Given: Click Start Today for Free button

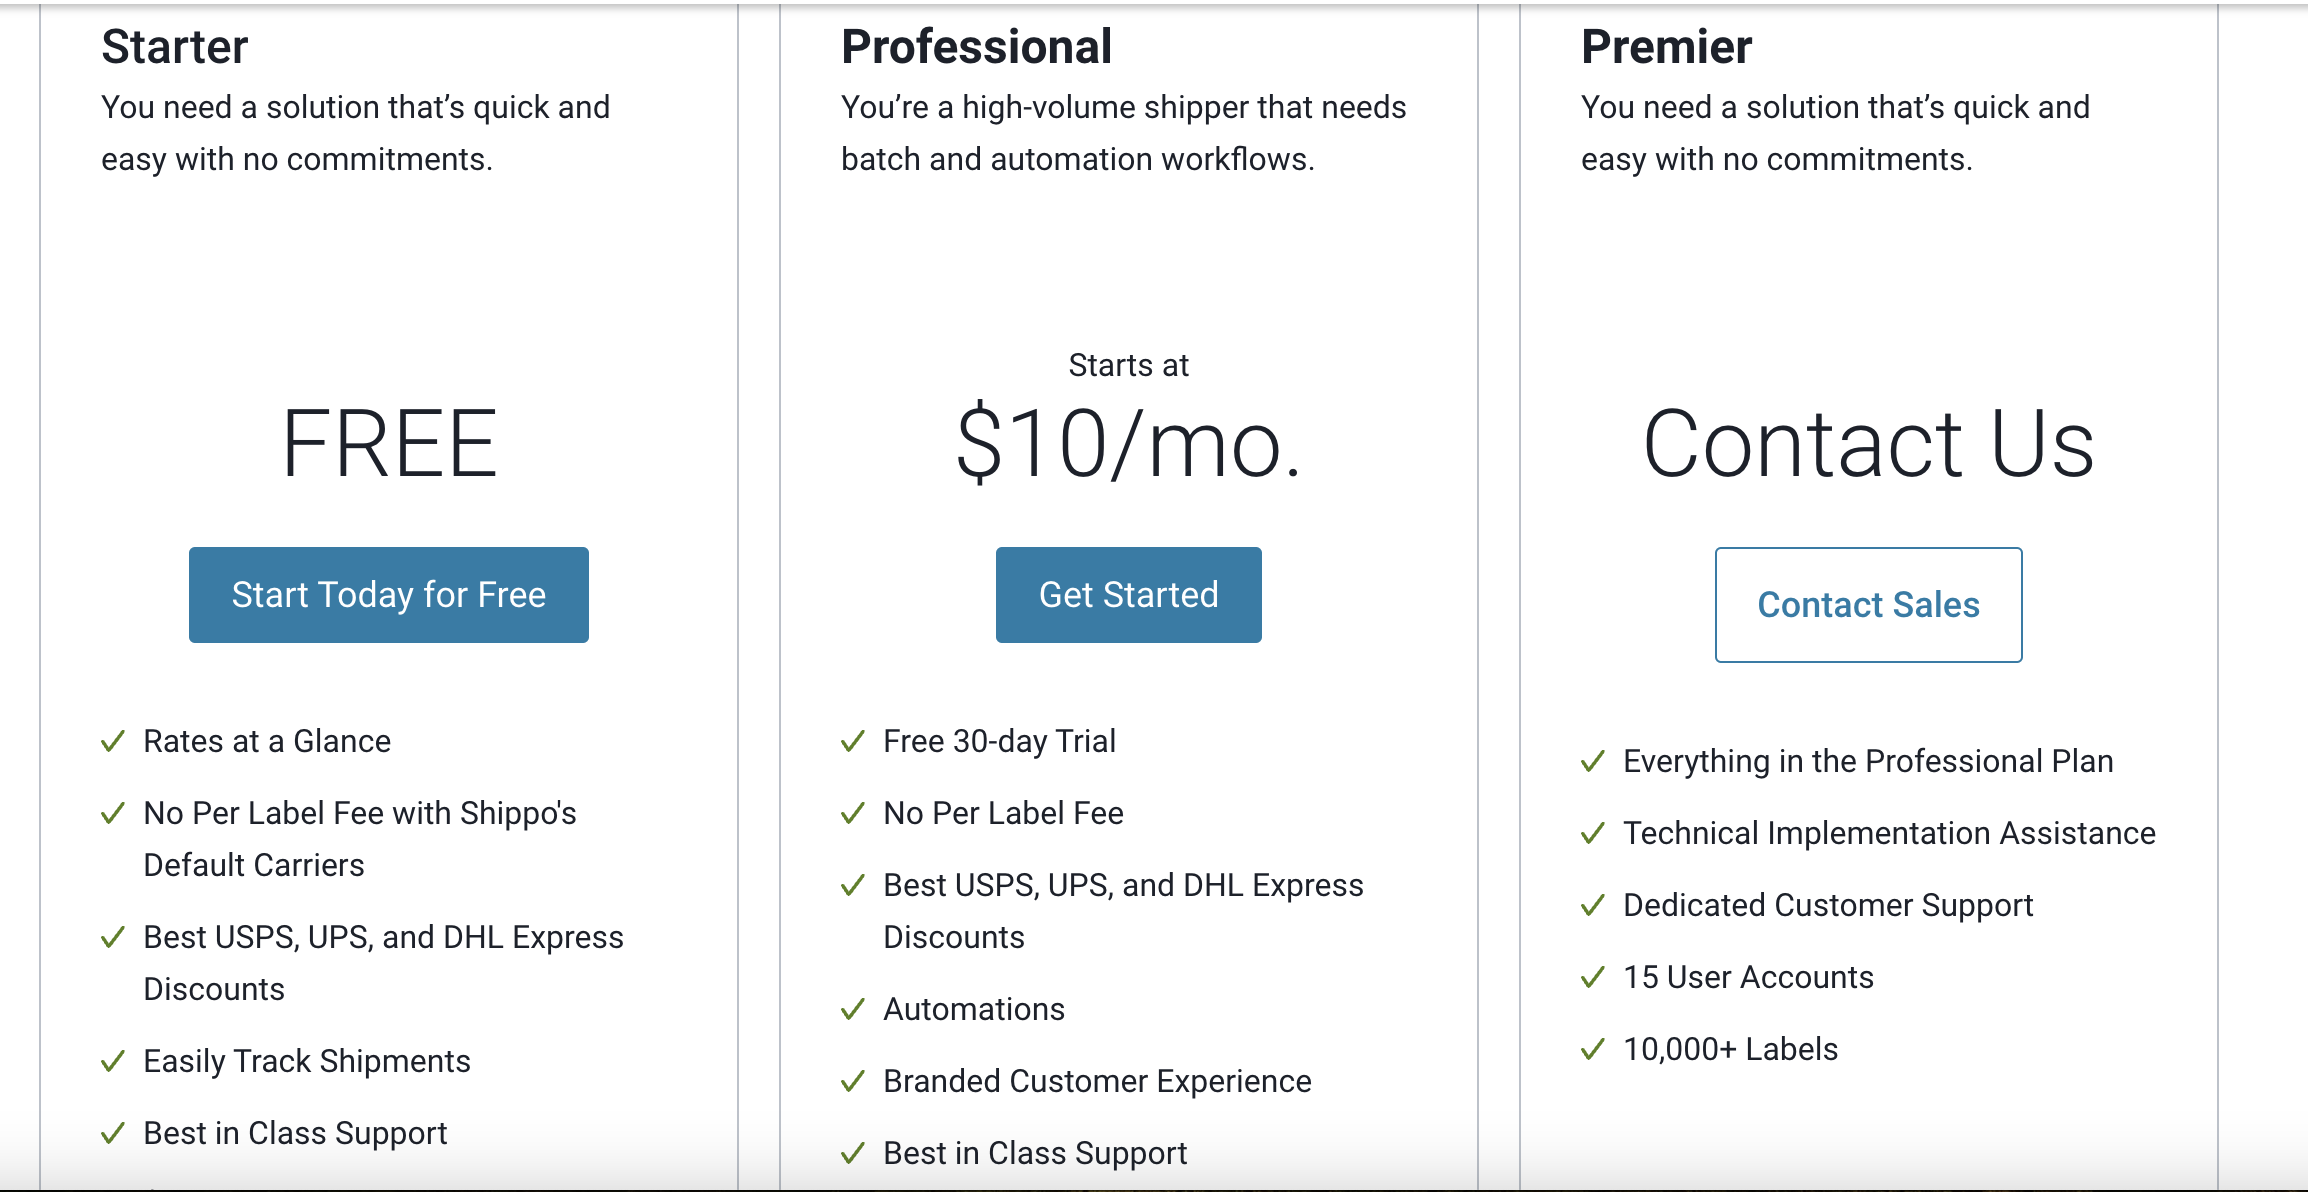Looking at the screenshot, I should pyautogui.click(x=388, y=594).
